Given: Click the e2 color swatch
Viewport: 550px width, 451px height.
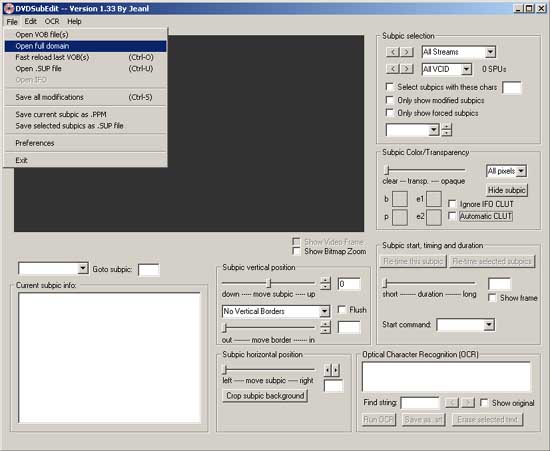Looking at the screenshot, I should (434, 217).
